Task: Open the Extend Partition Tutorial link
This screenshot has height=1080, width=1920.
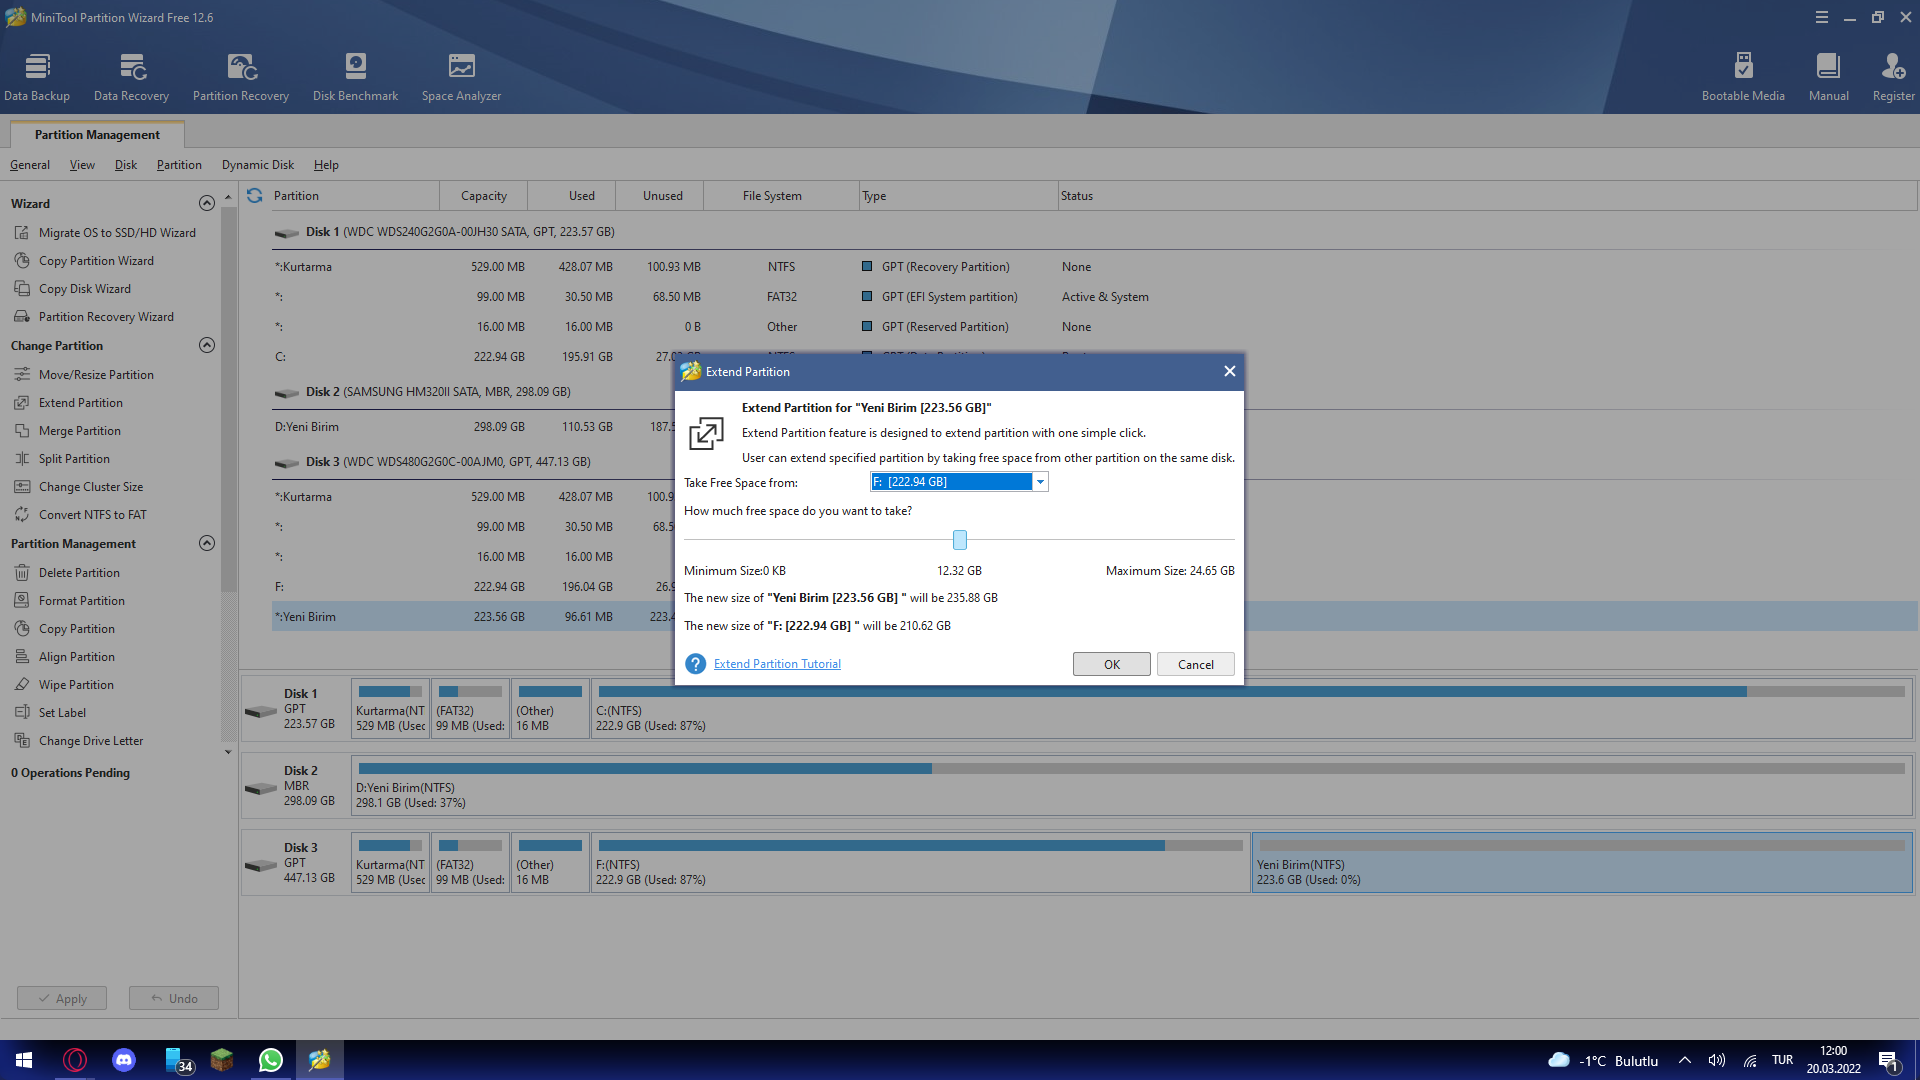Action: 777,664
